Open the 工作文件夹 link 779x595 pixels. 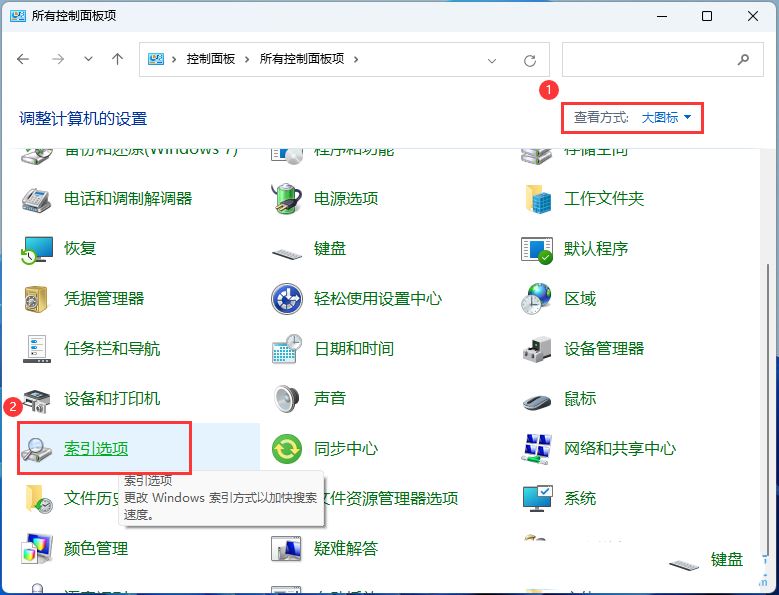tap(604, 199)
